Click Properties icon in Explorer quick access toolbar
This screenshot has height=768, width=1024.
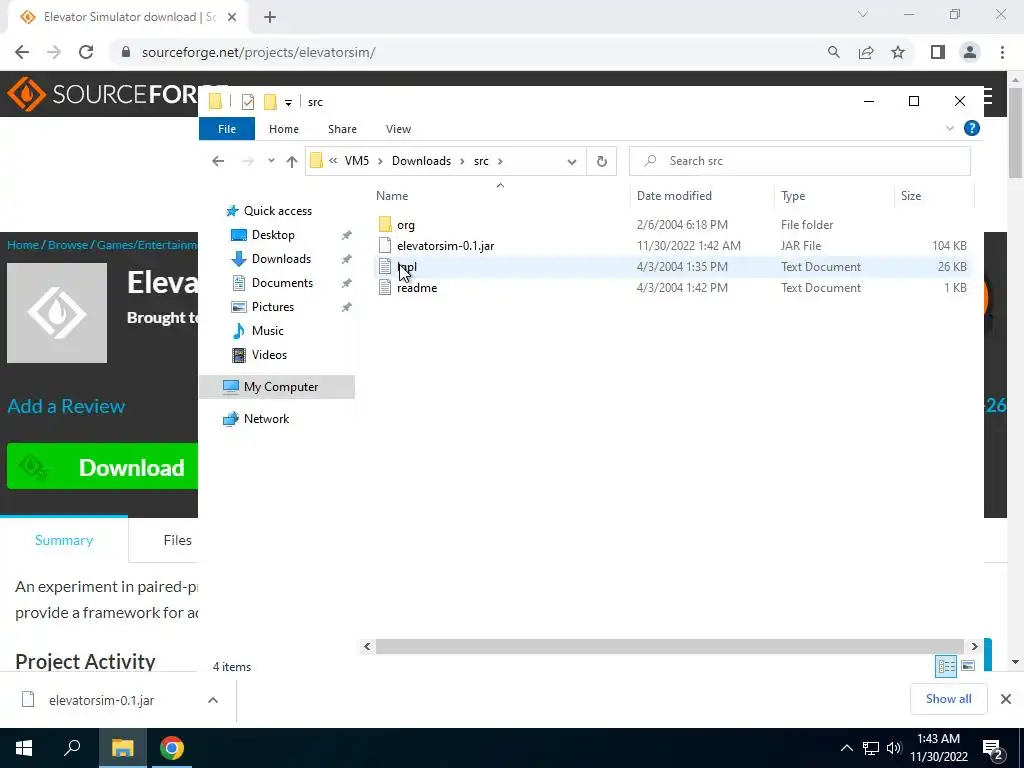(248, 102)
